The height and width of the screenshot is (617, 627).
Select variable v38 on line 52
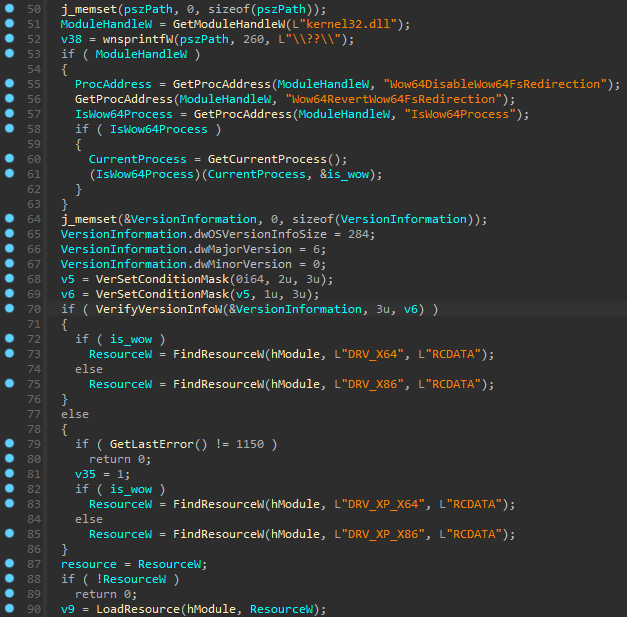point(71,39)
